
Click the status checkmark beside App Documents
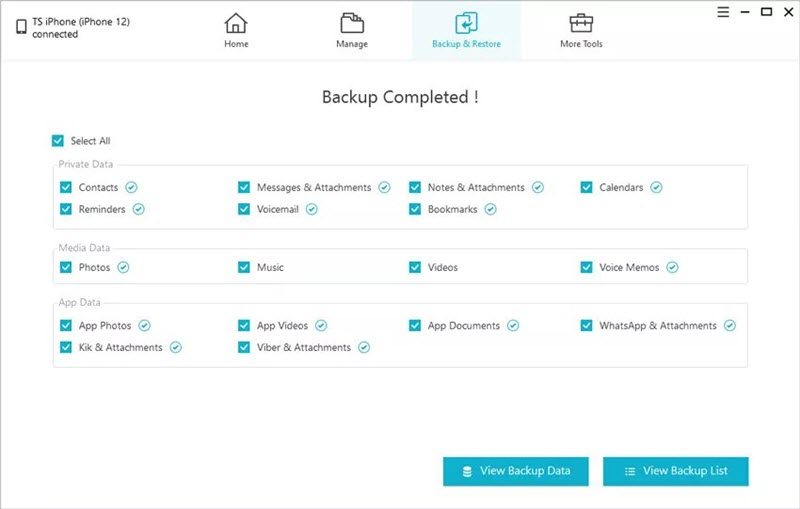pos(513,326)
